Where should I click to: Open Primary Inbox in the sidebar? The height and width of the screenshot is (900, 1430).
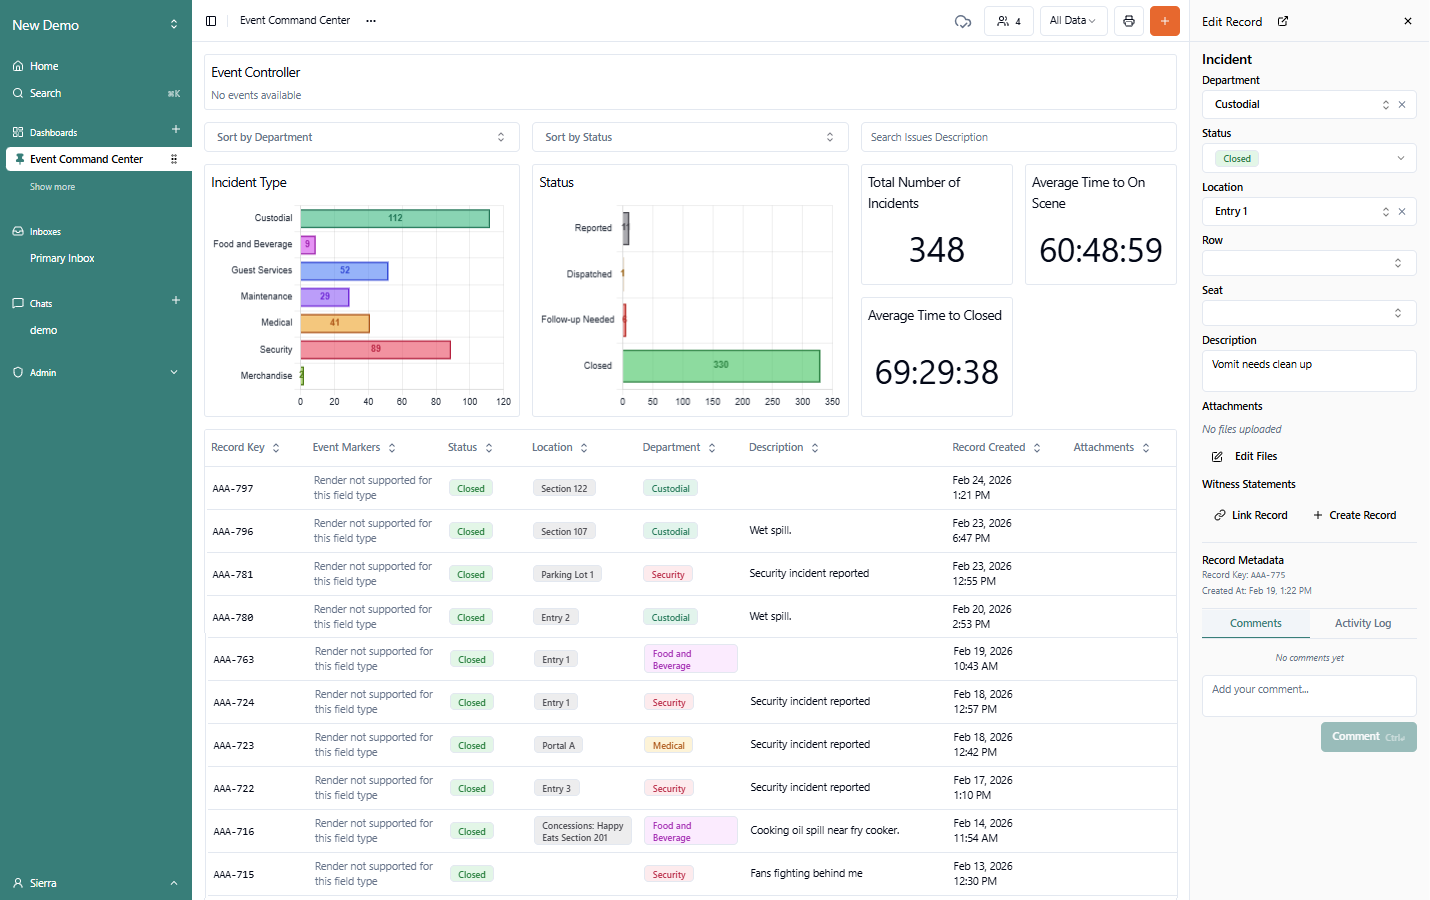(62, 258)
